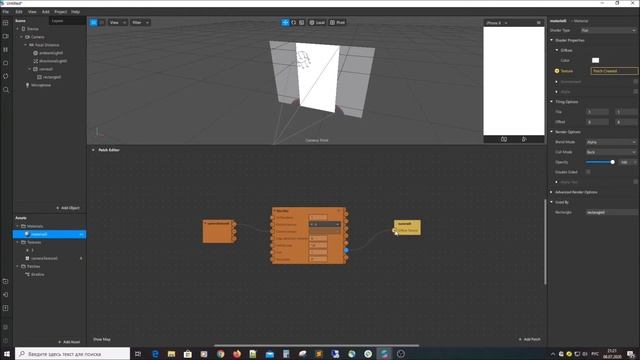Open the viewport View dropdown
Screen dimensions: 640x360
click(x=118, y=22)
